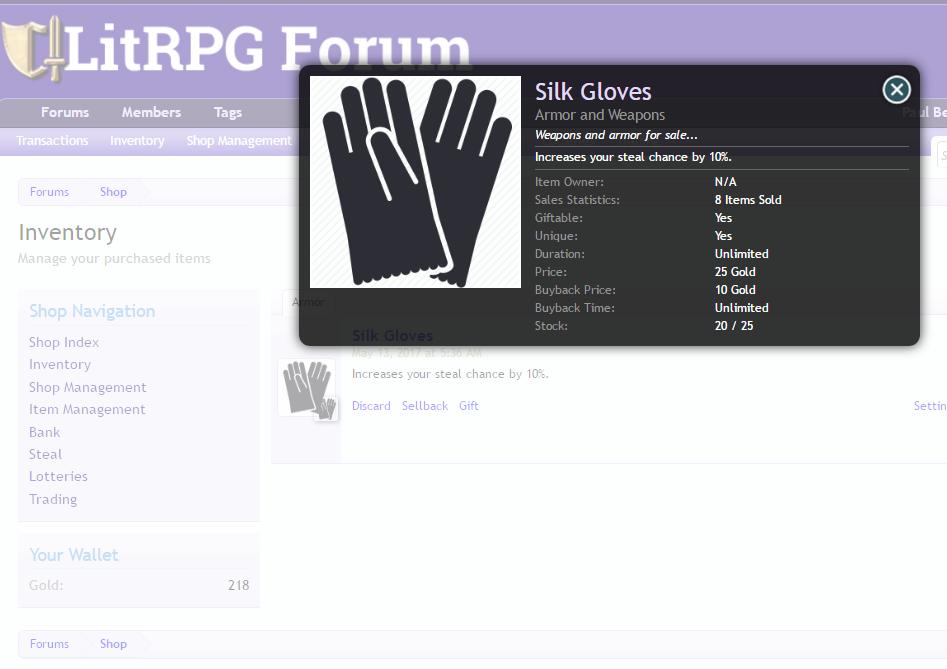Screen dimensions: 947x669
Task: Click the Discard link for Silk Gloves
Action: (371, 406)
